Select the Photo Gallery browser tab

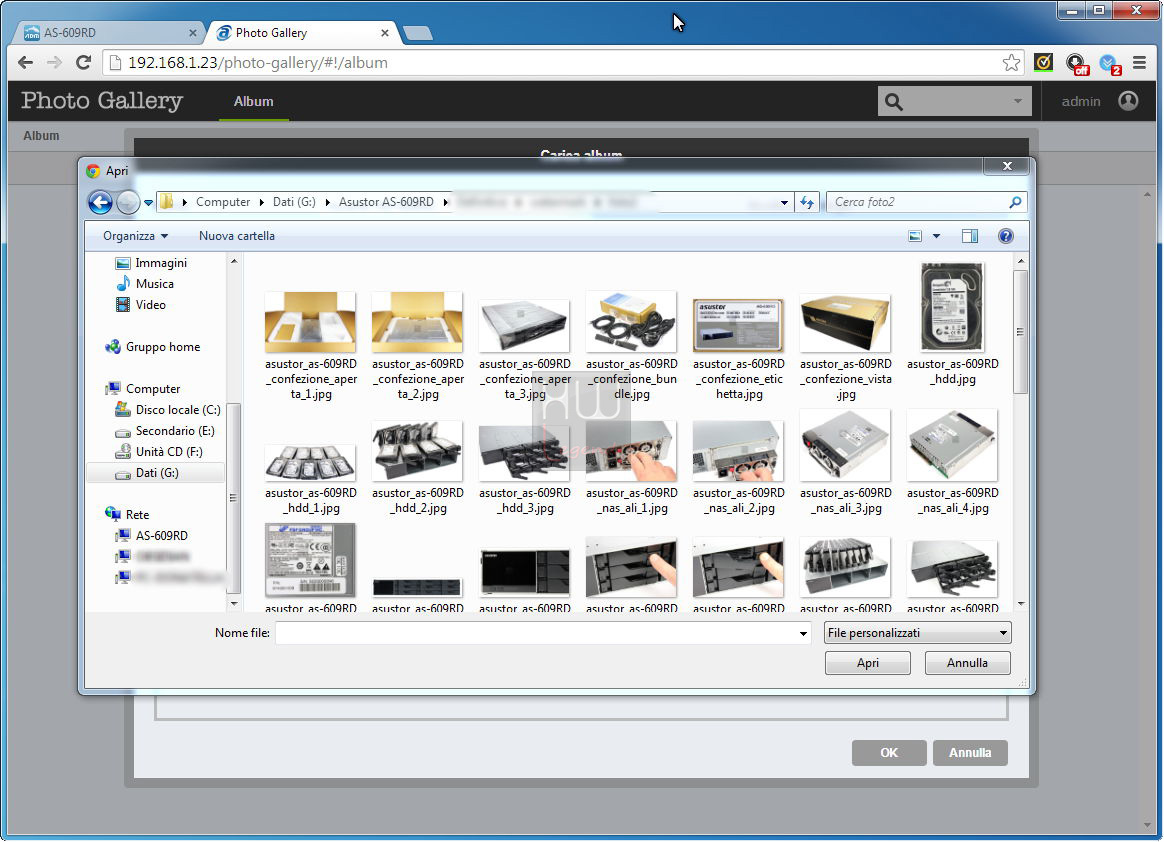pos(302,33)
